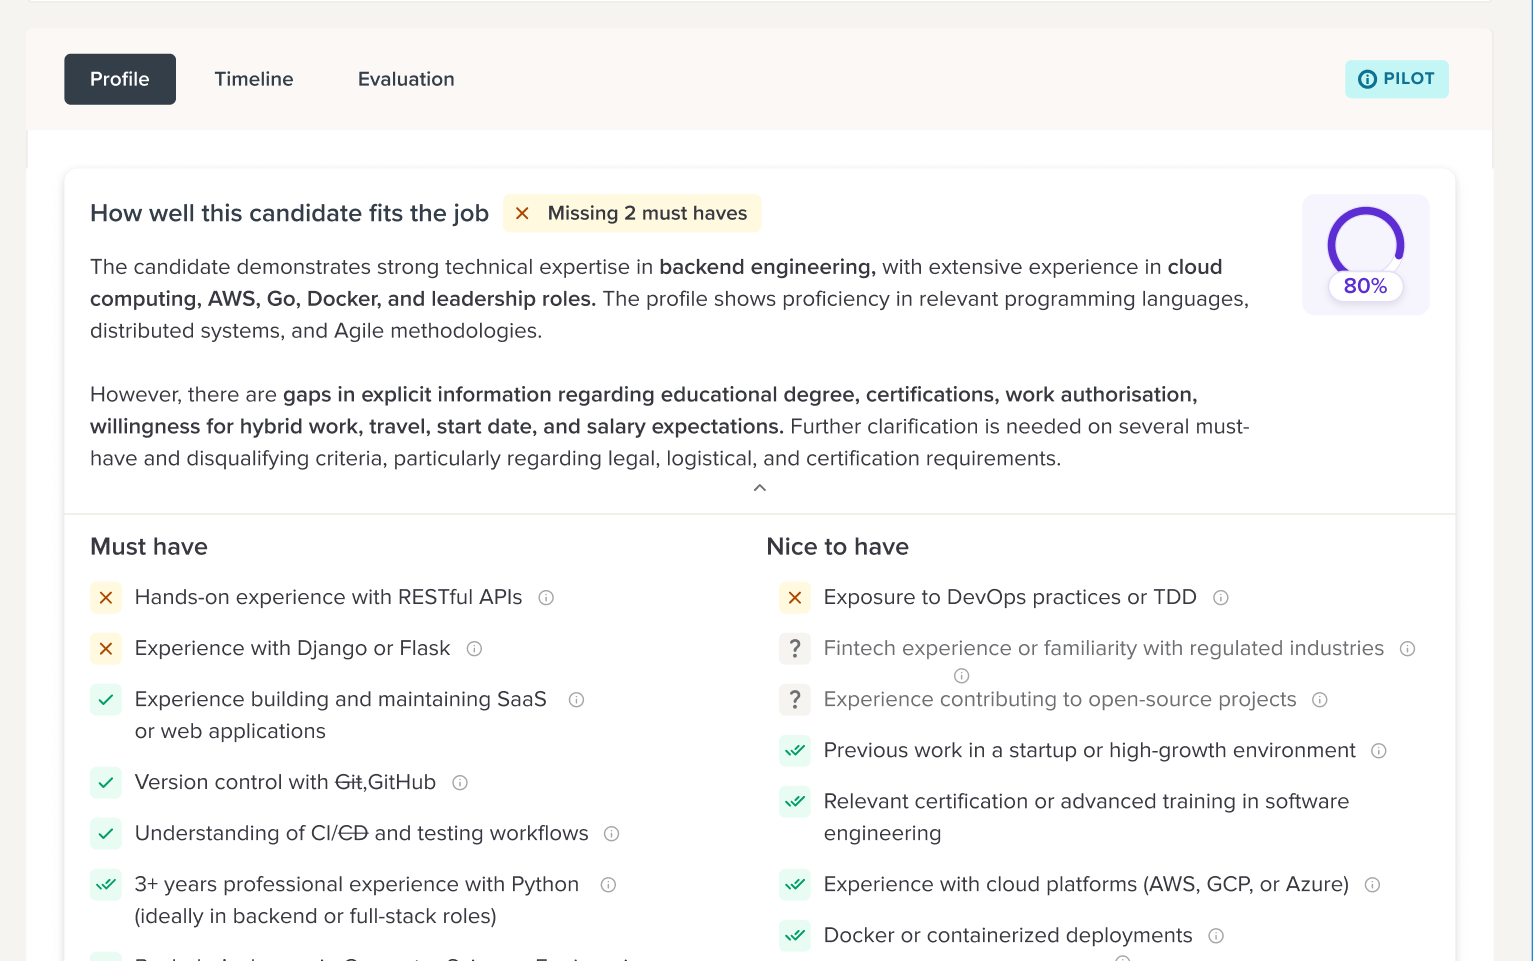Viewport: 1533px width, 961px height.
Task: Open info icon beside SaaS experience requirement
Action: [576, 700]
